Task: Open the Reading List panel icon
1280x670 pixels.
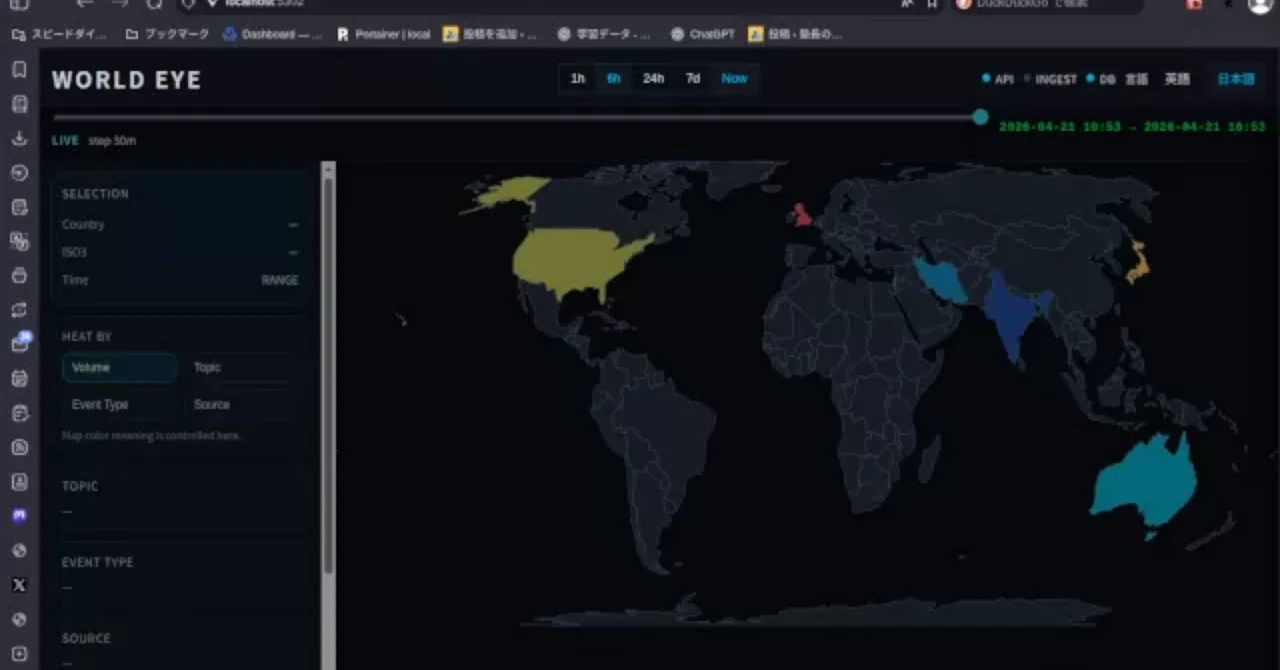Action: (x=19, y=104)
